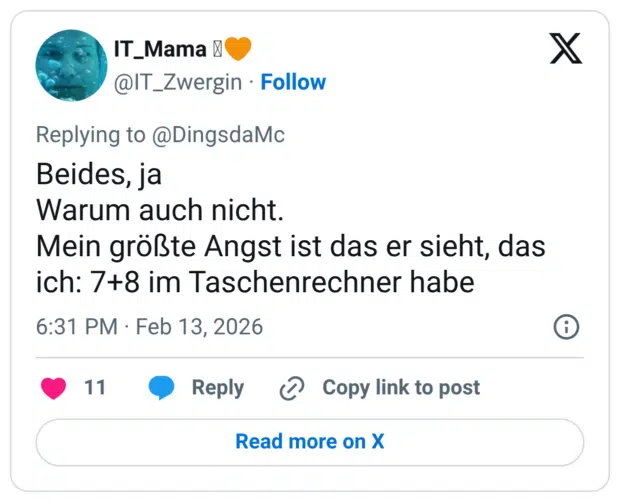Select the Copy link to post text
Viewport: 620px width, 502px height.
point(401,388)
